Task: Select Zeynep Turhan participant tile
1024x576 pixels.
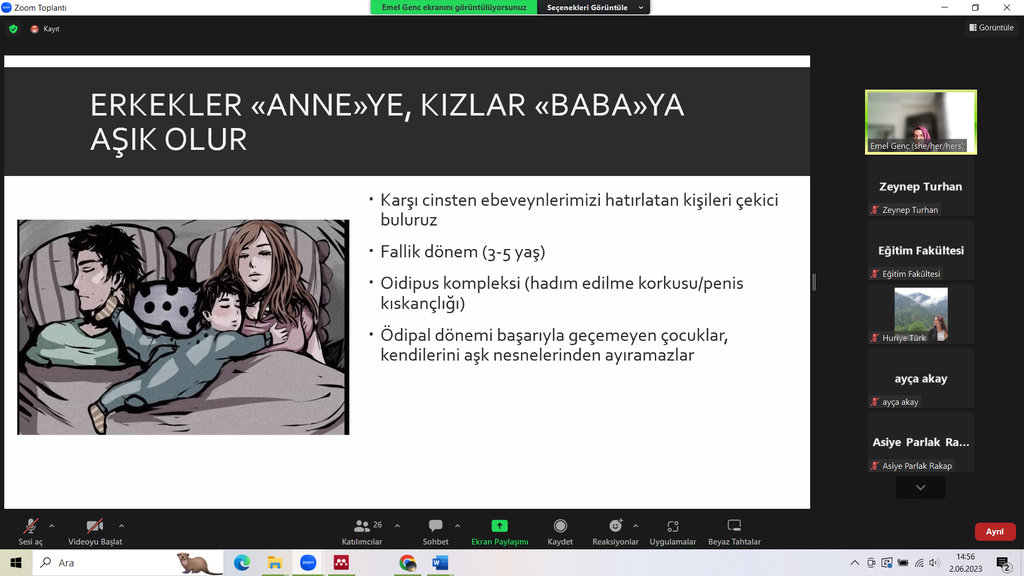Action: 921,187
